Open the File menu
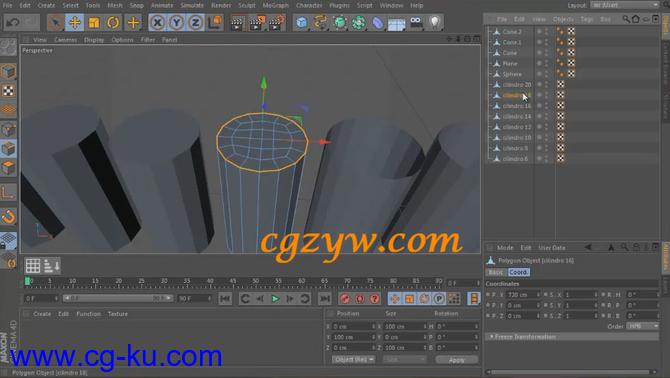 pos(7,6)
